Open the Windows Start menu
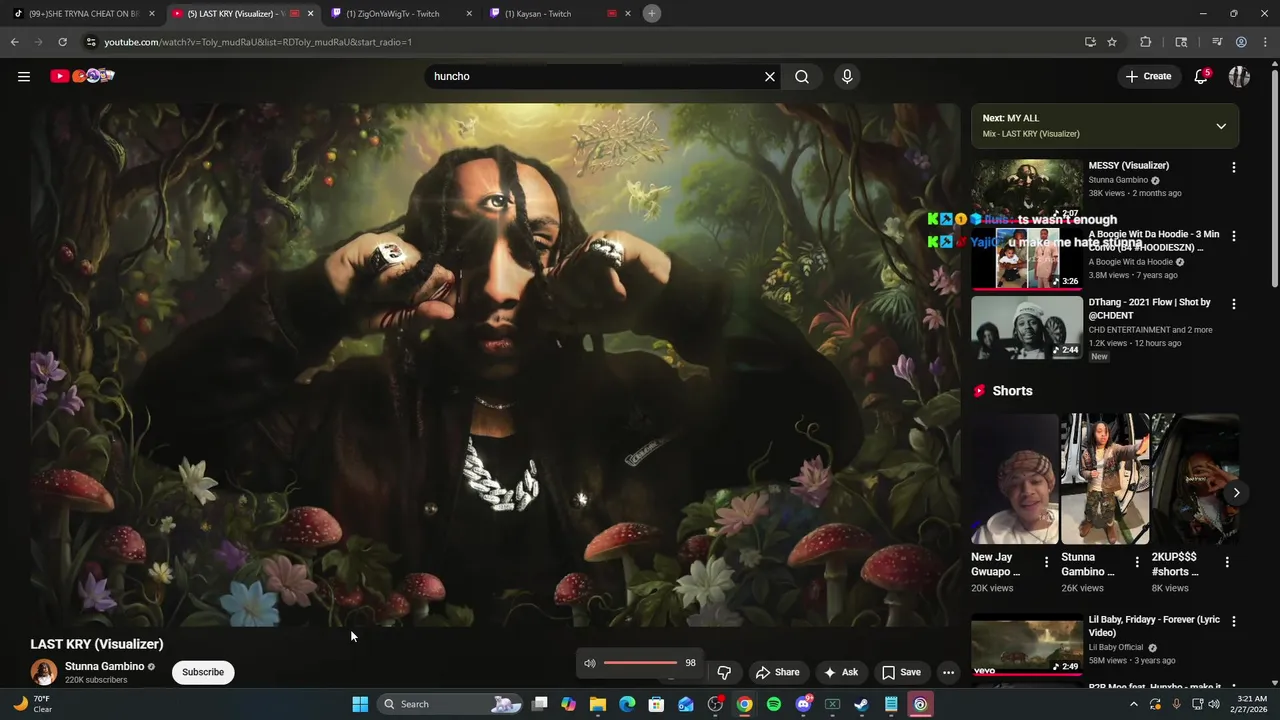The width and height of the screenshot is (1280, 720). [x=360, y=704]
